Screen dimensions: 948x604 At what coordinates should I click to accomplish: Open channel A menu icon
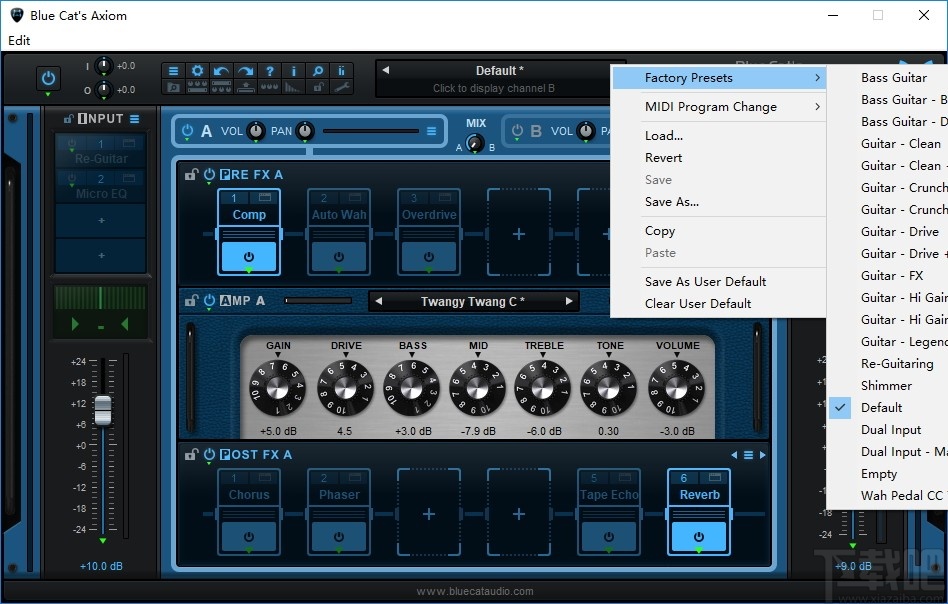(x=431, y=131)
